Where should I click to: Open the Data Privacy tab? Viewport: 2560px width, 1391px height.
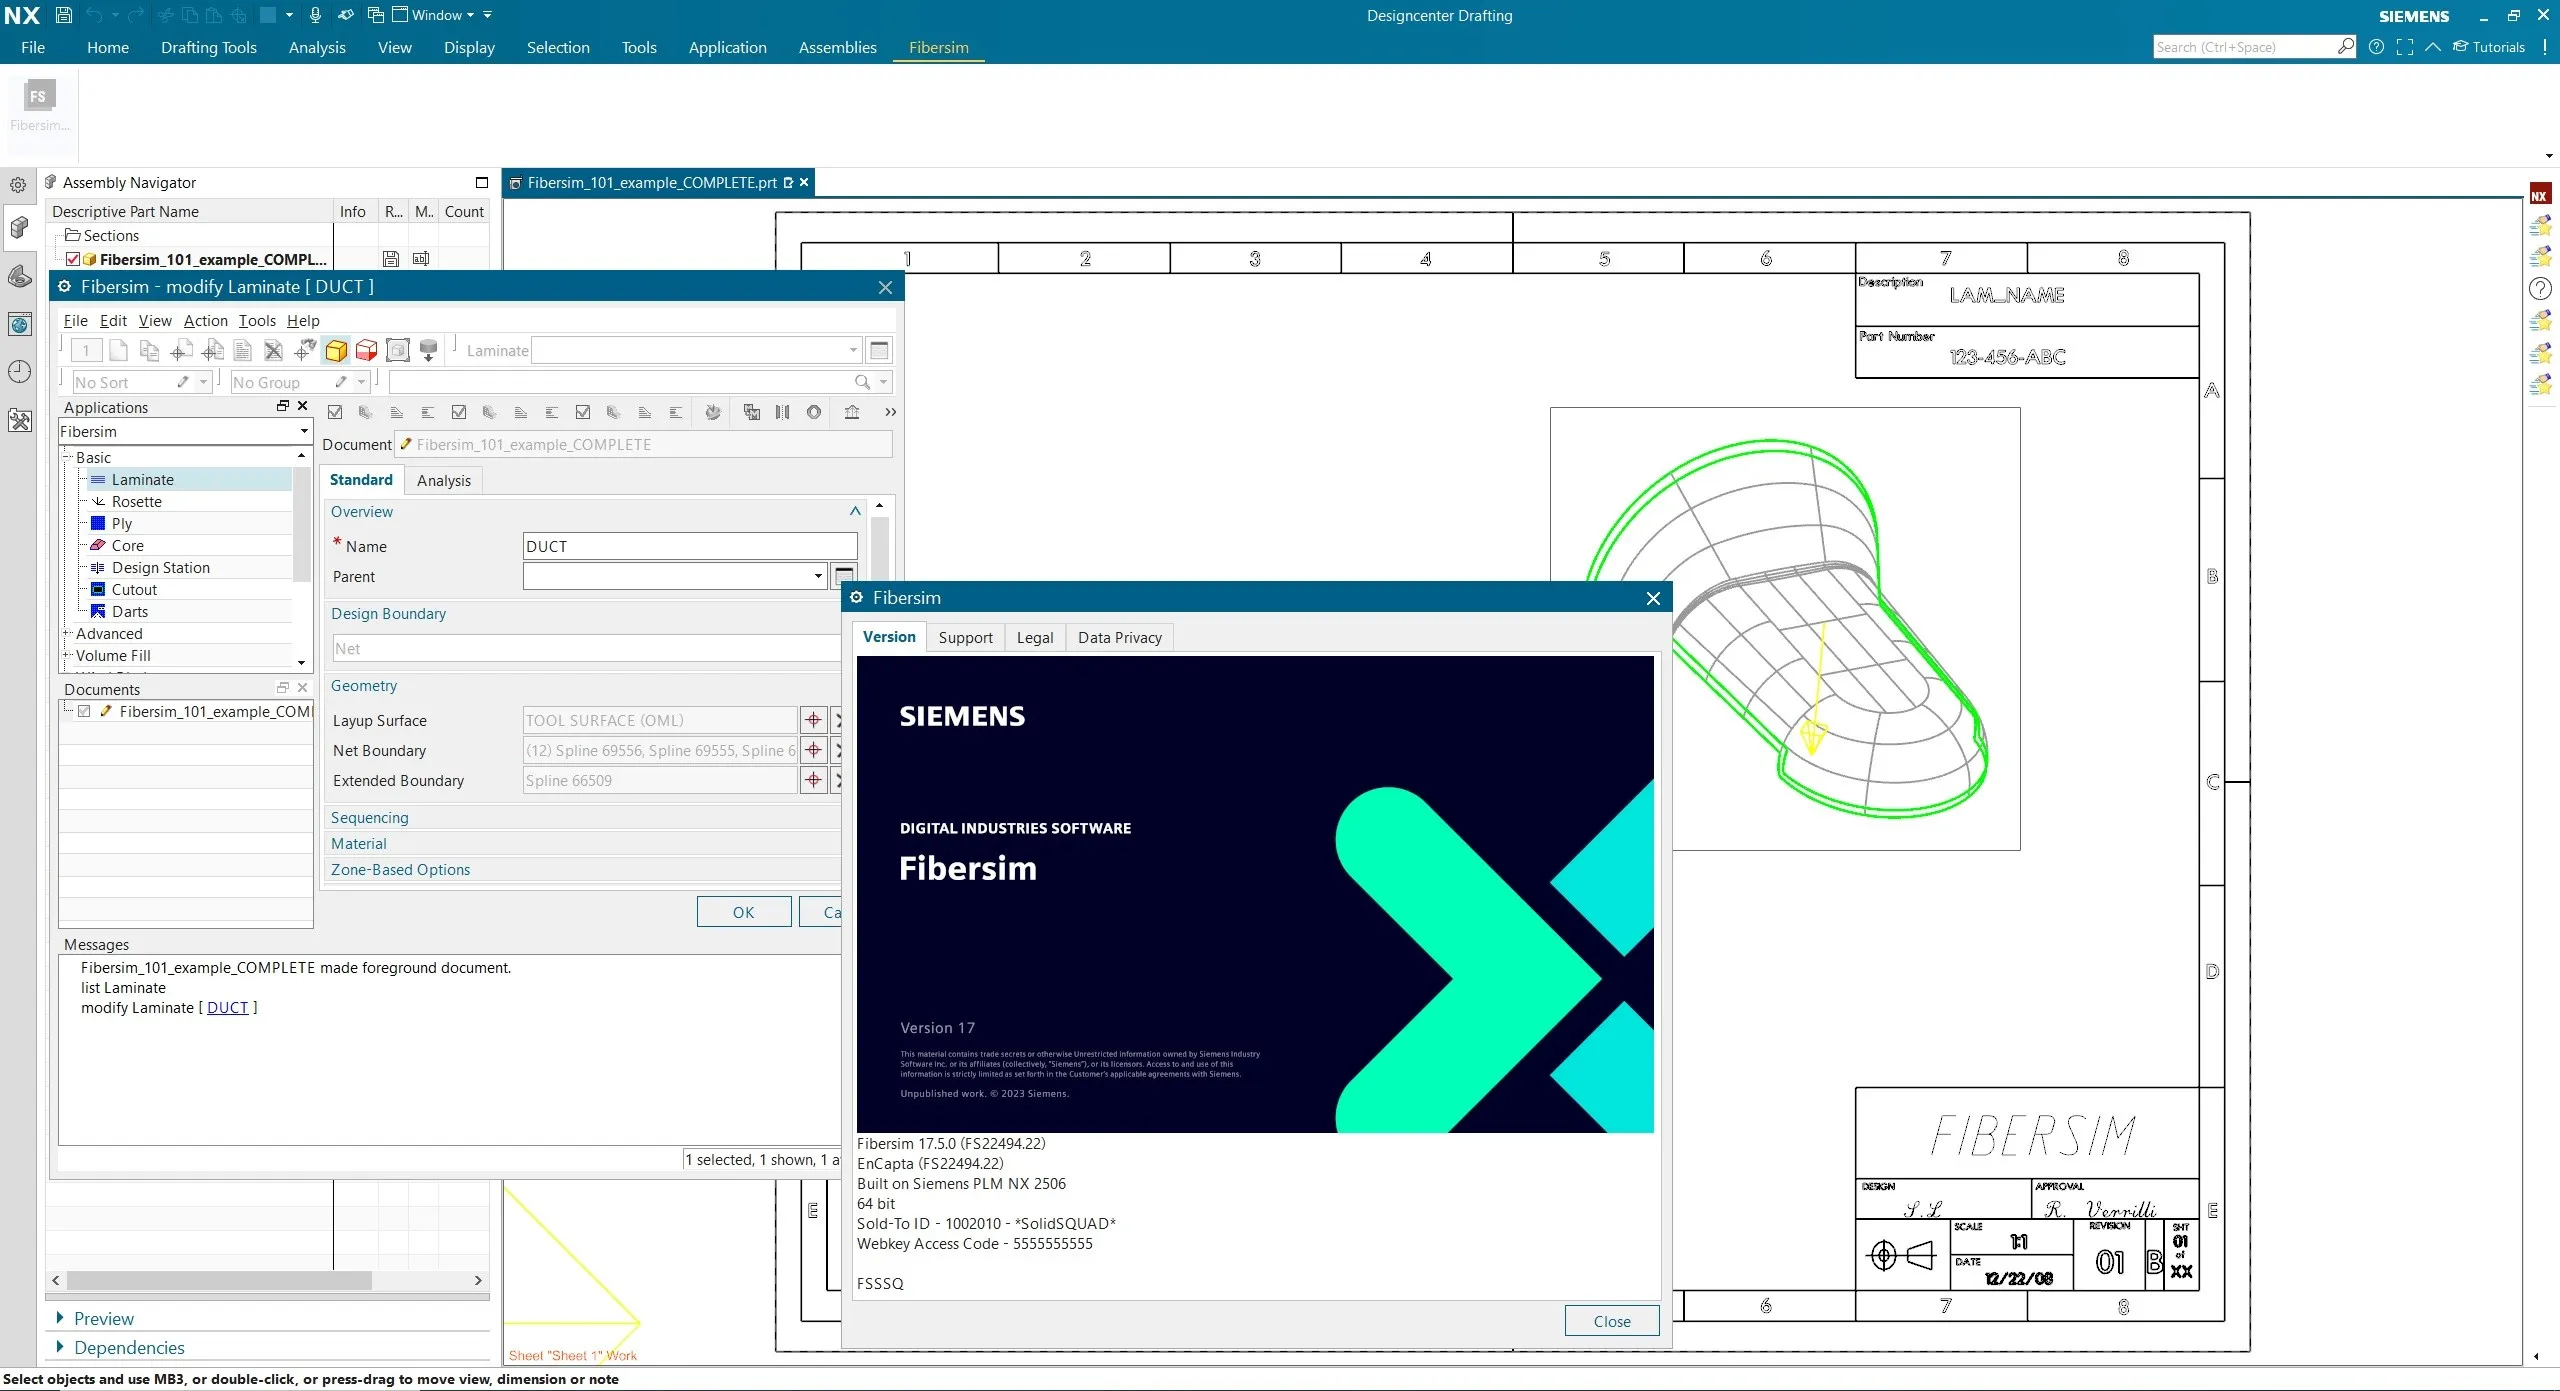[x=1120, y=637]
